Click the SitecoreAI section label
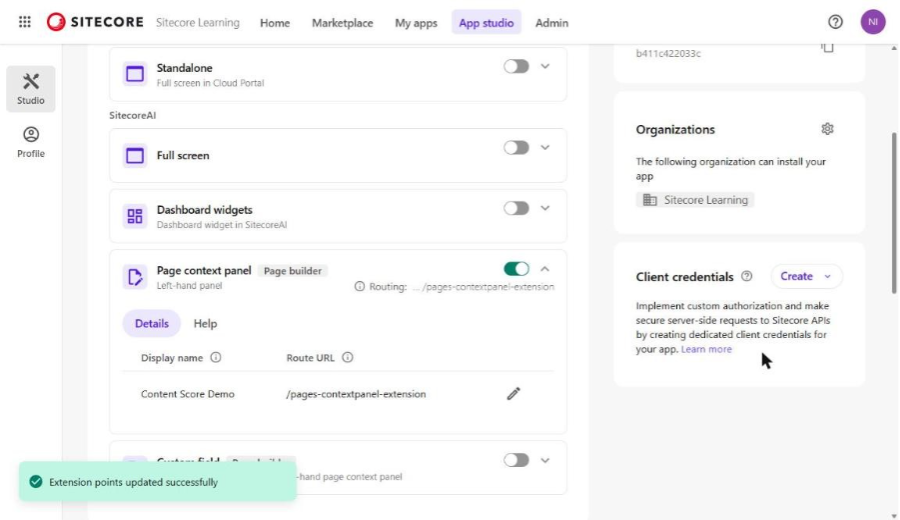900x520 pixels. tap(133, 115)
